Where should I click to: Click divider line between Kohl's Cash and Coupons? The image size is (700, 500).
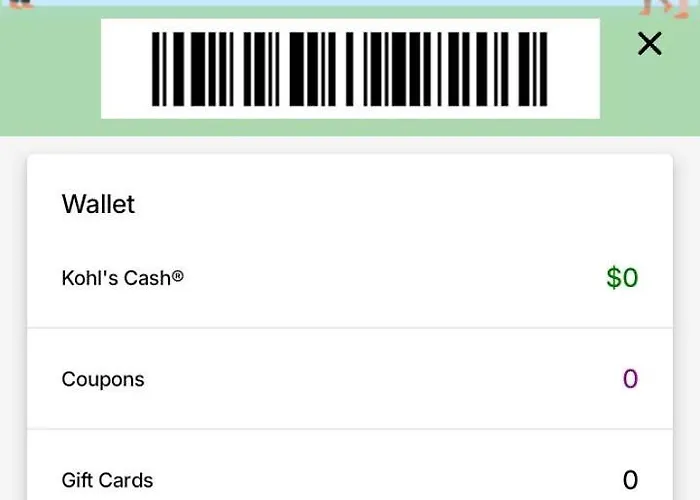tap(350, 328)
